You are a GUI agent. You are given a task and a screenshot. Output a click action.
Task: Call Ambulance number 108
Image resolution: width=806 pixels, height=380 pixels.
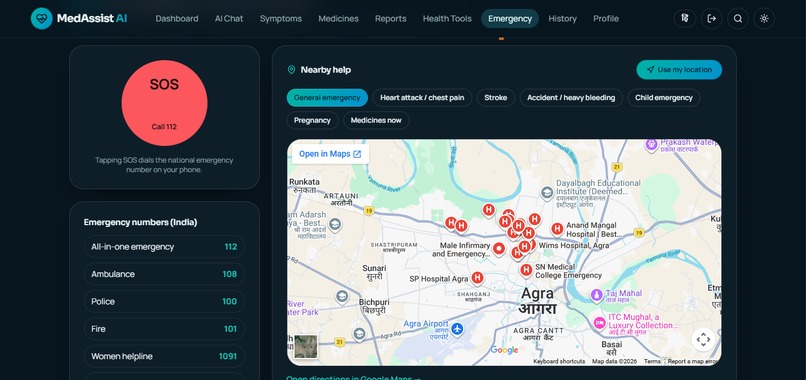164,274
